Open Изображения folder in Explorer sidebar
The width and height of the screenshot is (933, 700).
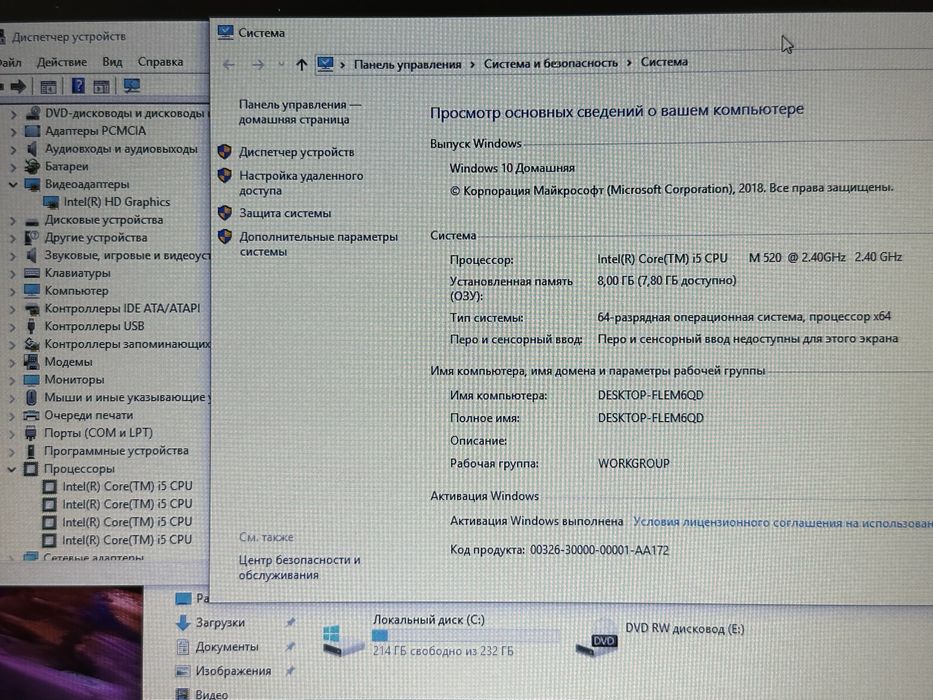(x=233, y=671)
